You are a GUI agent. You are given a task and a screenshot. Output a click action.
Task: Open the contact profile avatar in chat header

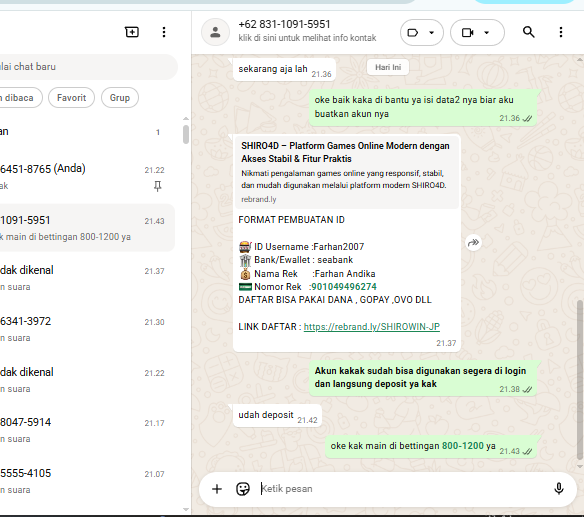[x=215, y=32]
